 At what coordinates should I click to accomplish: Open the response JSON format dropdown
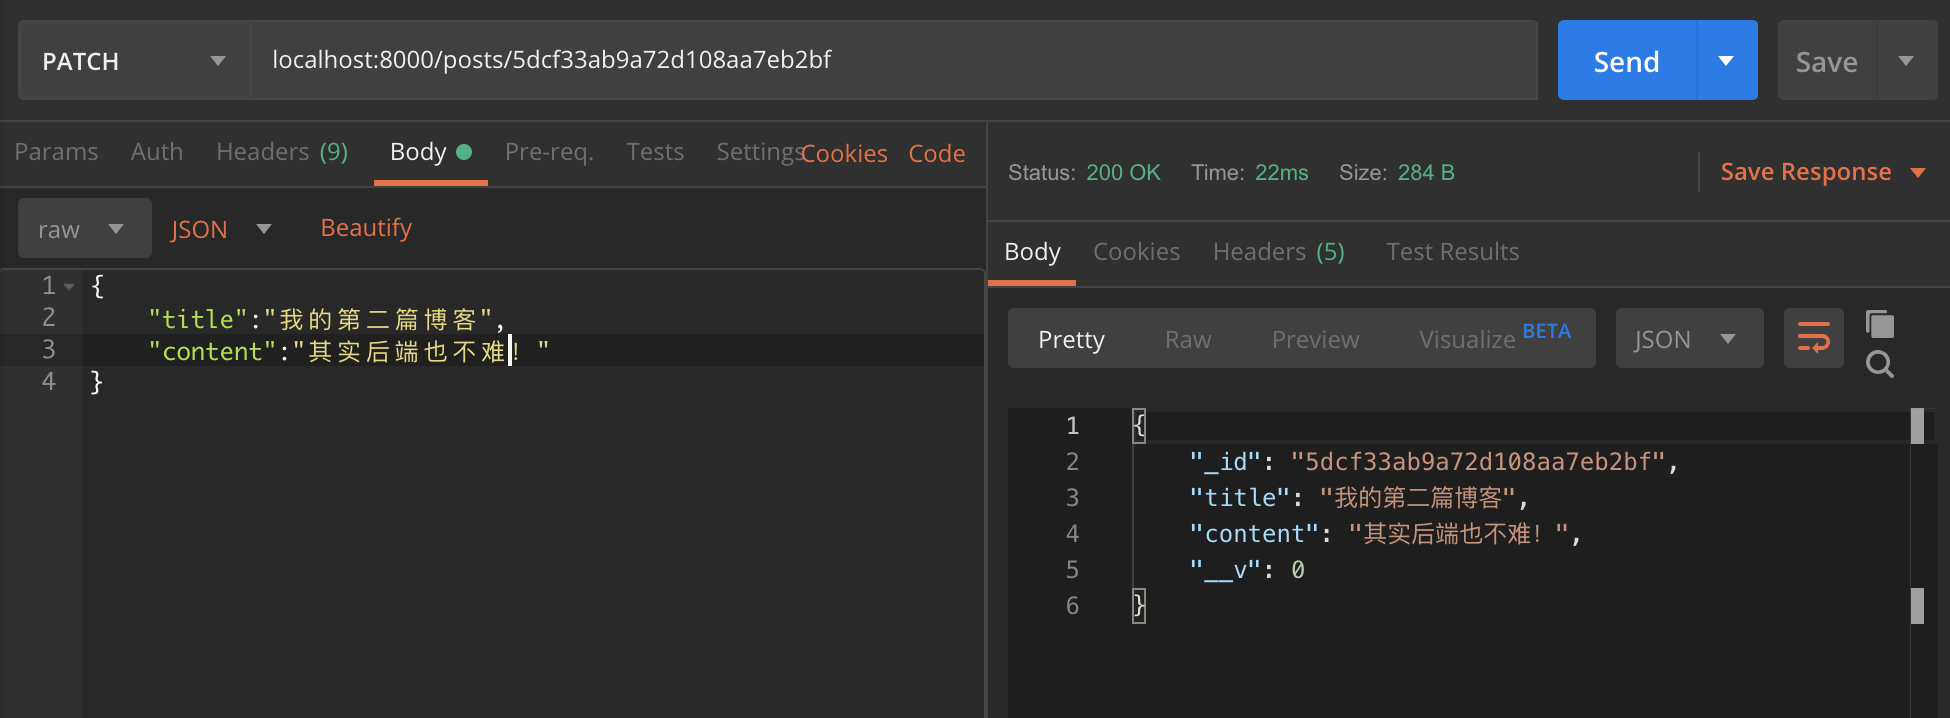coord(1688,339)
